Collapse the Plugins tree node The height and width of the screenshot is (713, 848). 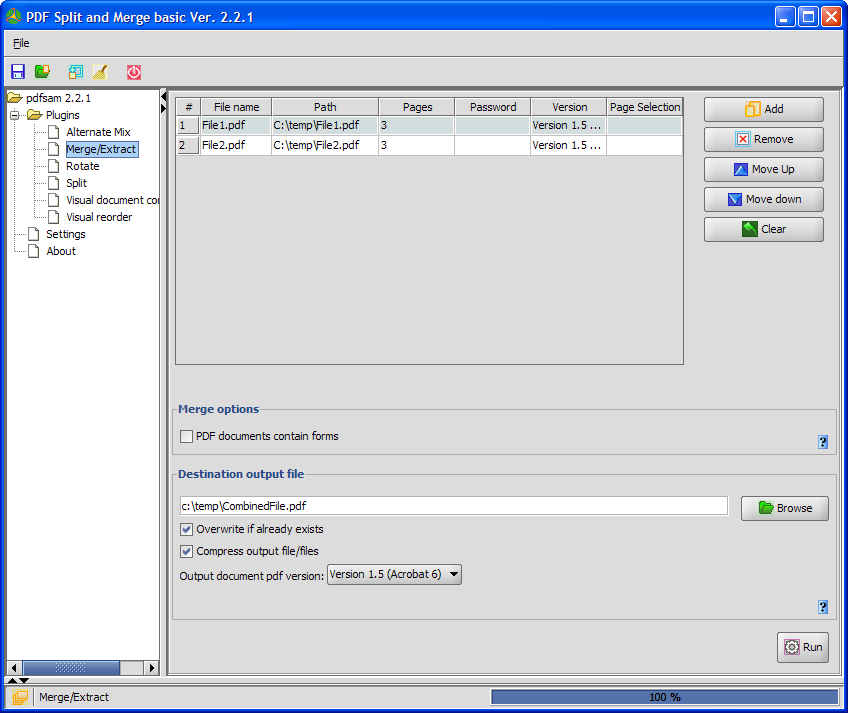[x=15, y=115]
